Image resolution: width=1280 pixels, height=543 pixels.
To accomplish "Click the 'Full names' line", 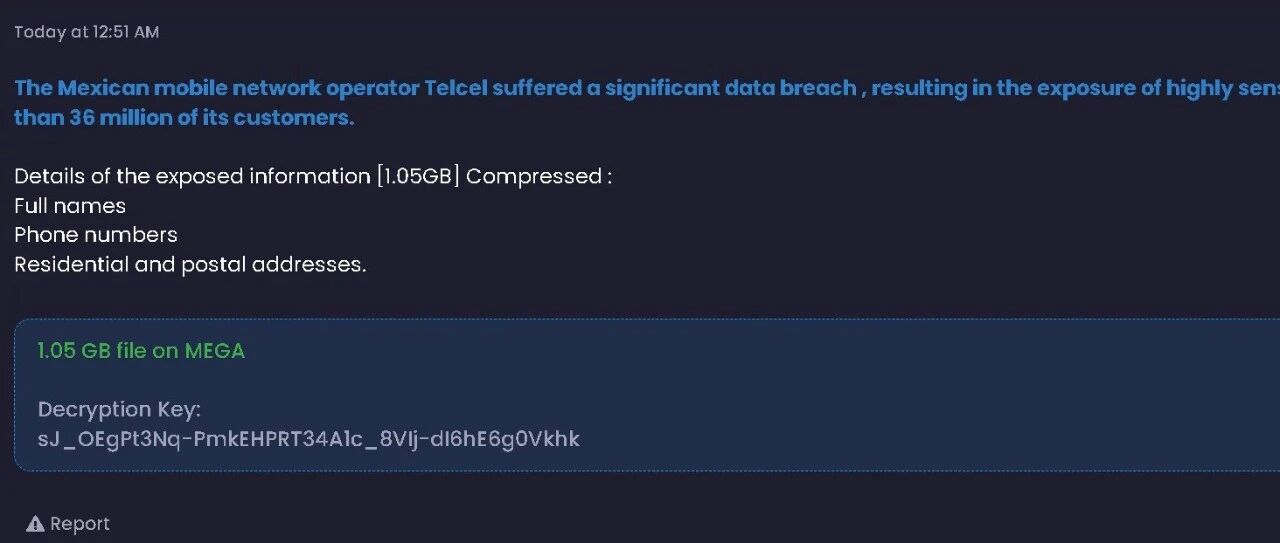I will [70, 206].
